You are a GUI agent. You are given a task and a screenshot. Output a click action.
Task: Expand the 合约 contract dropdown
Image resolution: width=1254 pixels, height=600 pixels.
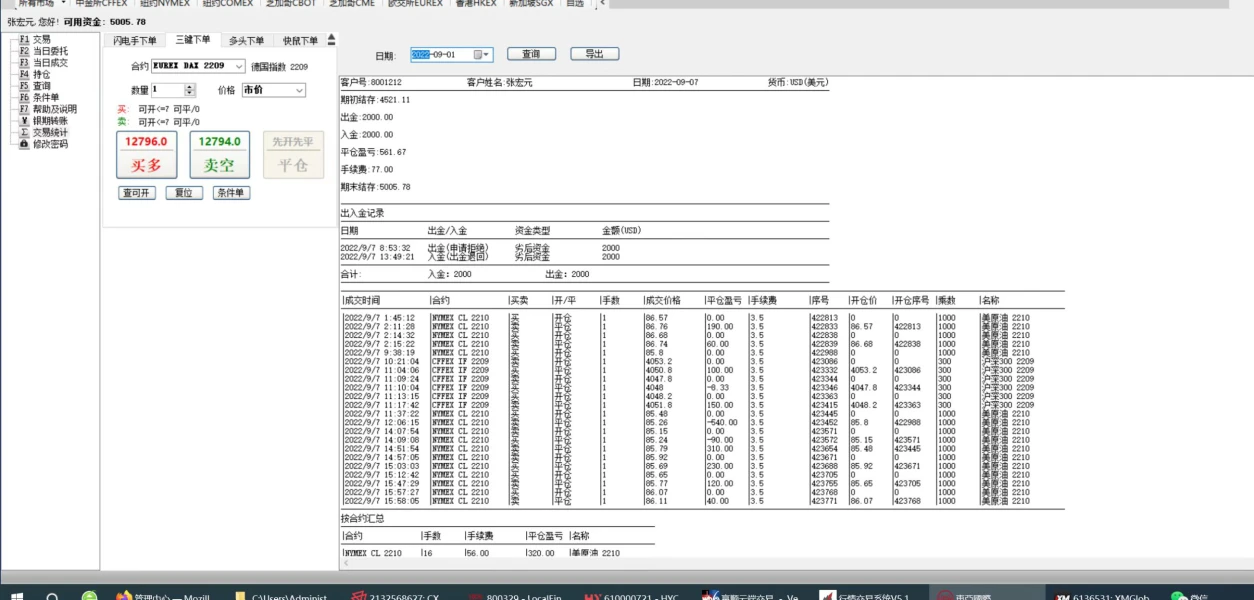tap(238, 66)
